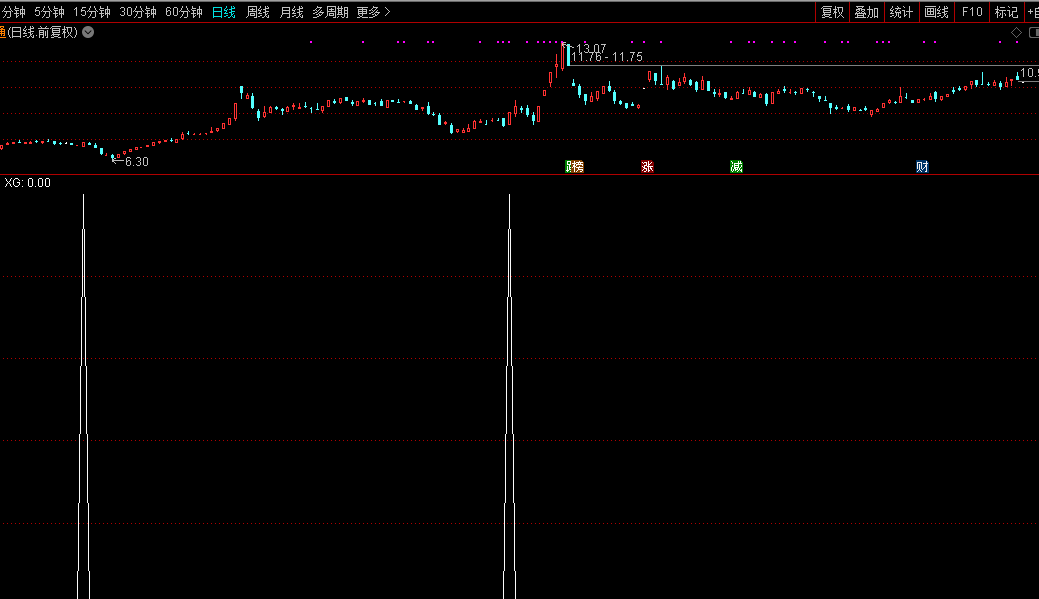Open the F10 company info page

tap(972, 12)
